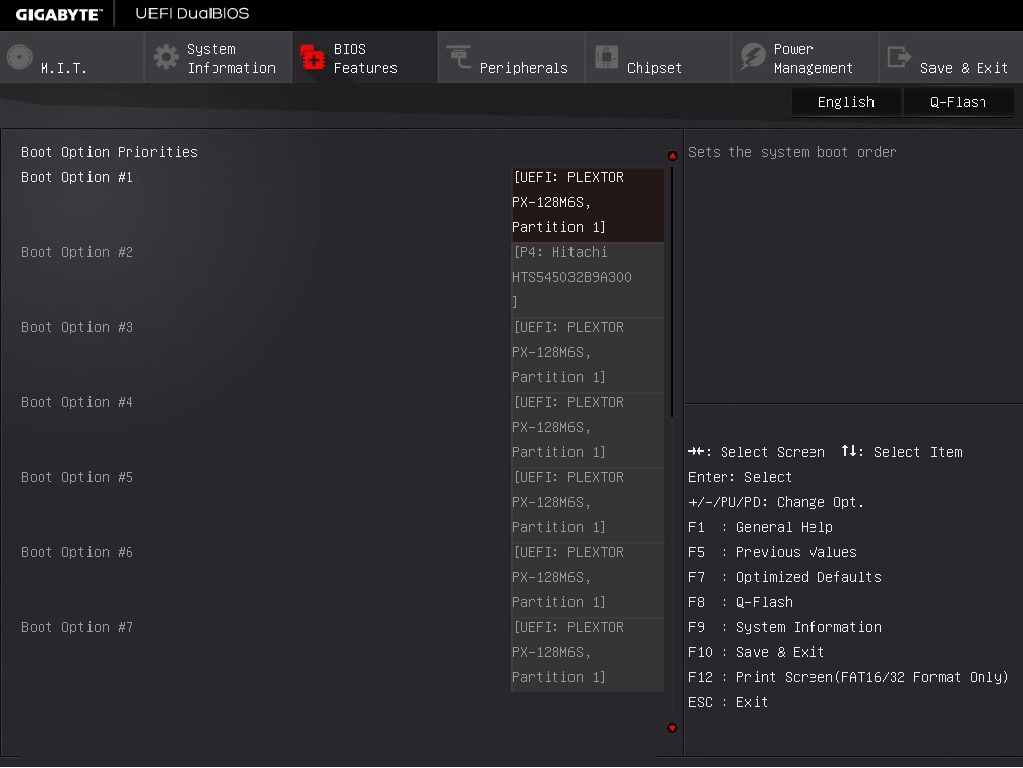Change Boot Option #2 Hitachi drive value
Viewport: 1023px width, 768px height.
point(587,277)
